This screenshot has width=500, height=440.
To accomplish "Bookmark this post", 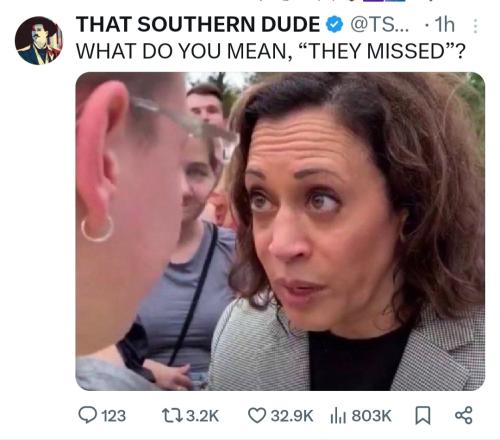I will pos(423,416).
